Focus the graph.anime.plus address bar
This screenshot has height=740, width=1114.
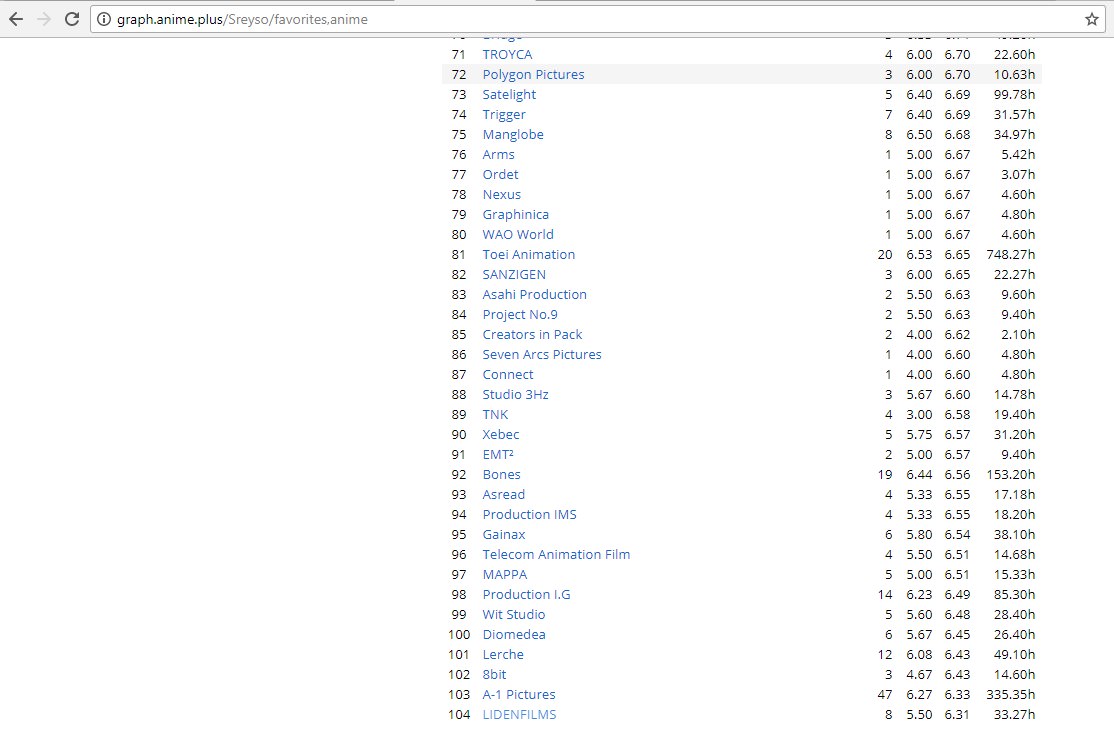point(597,19)
